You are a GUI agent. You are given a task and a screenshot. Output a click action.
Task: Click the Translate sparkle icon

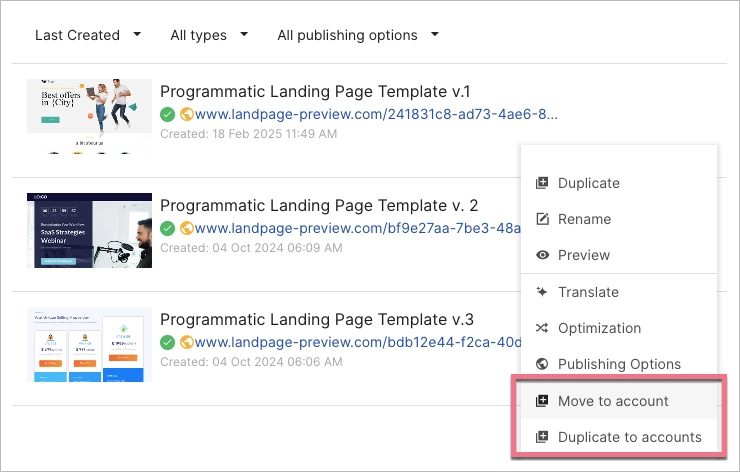(542, 292)
